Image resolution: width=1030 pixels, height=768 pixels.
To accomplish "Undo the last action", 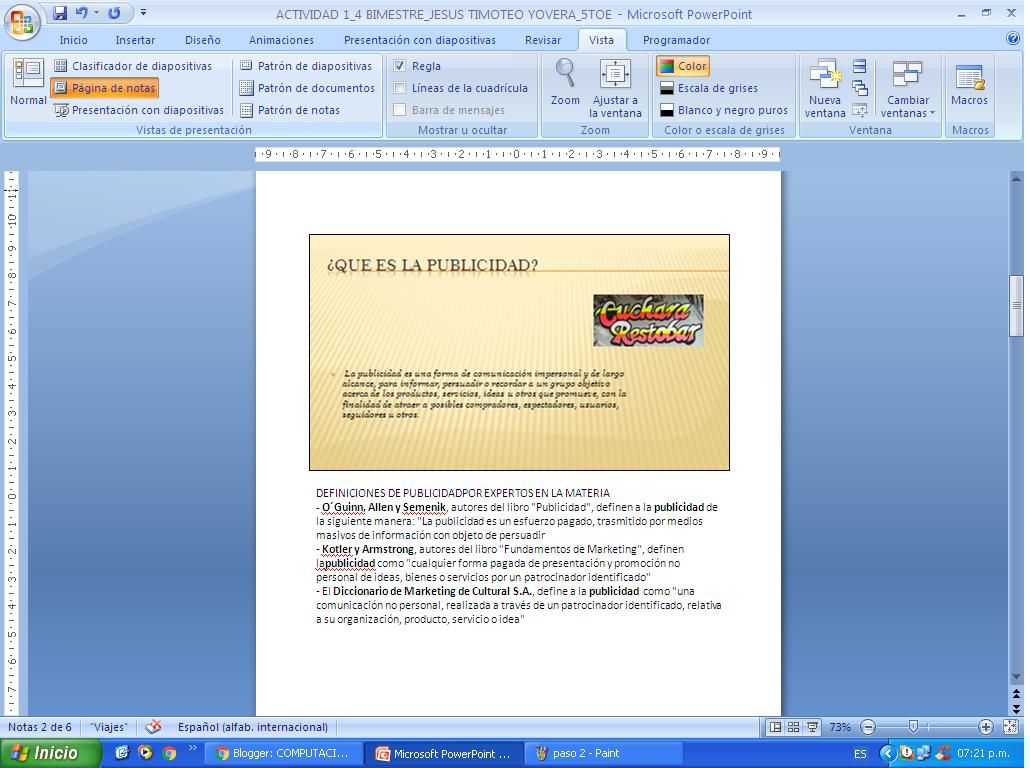I will (x=81, y=12).
